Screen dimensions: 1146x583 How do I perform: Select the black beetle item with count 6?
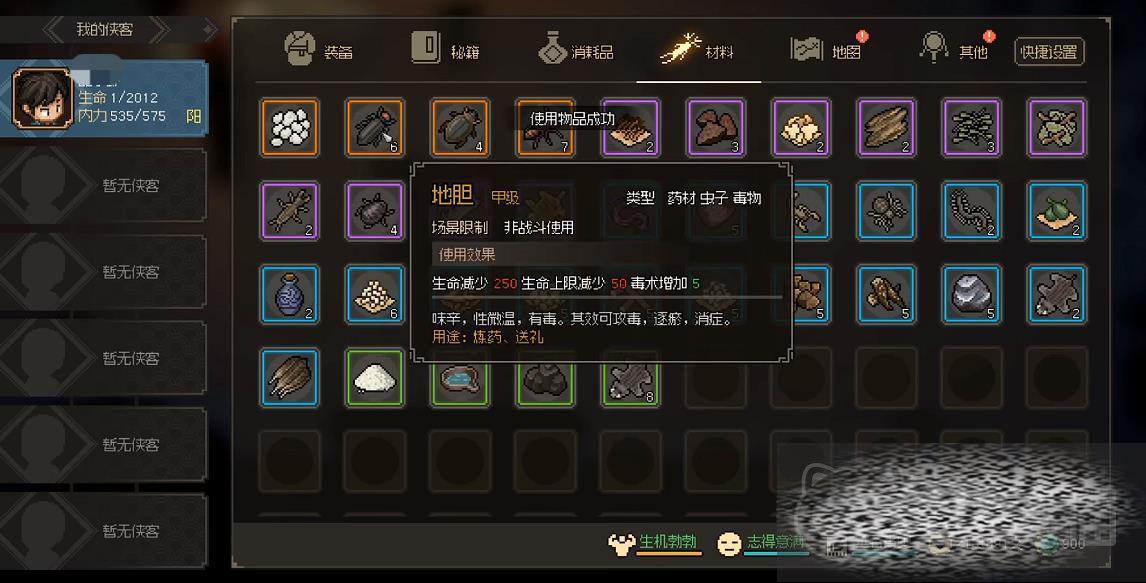(x=374, y=127)
